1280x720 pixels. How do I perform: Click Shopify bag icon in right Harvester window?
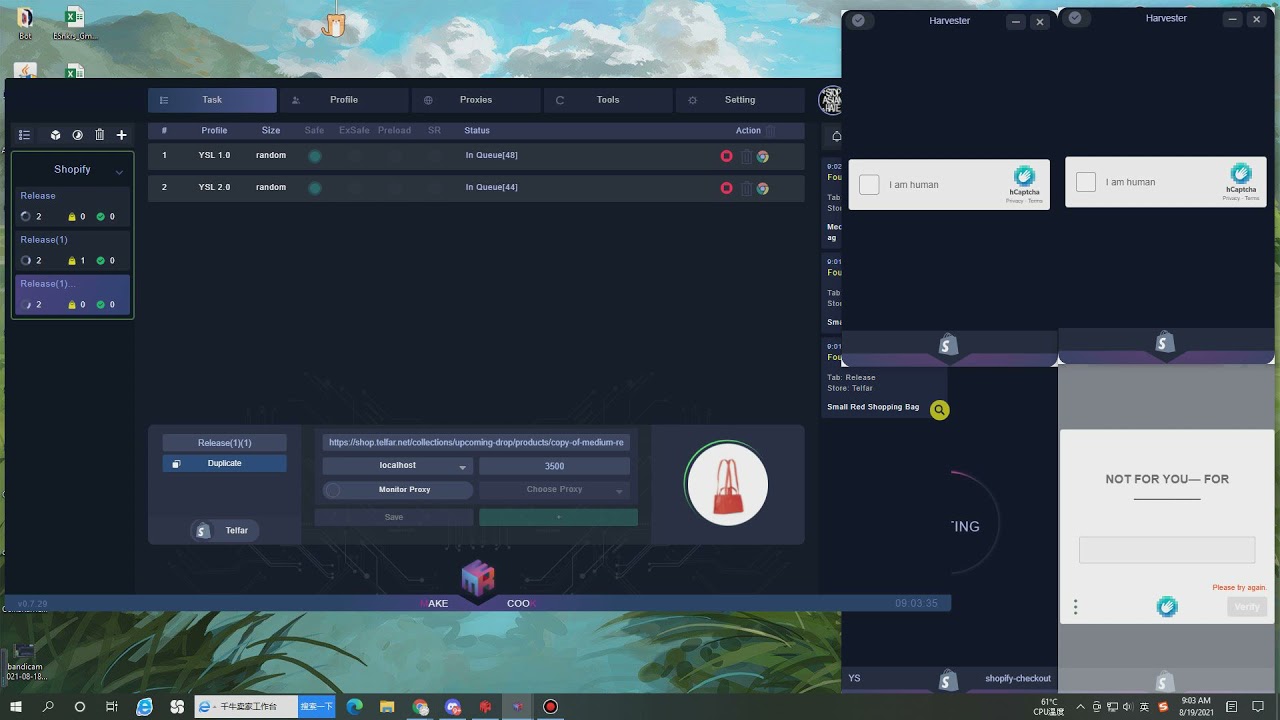click(1165, 343)
